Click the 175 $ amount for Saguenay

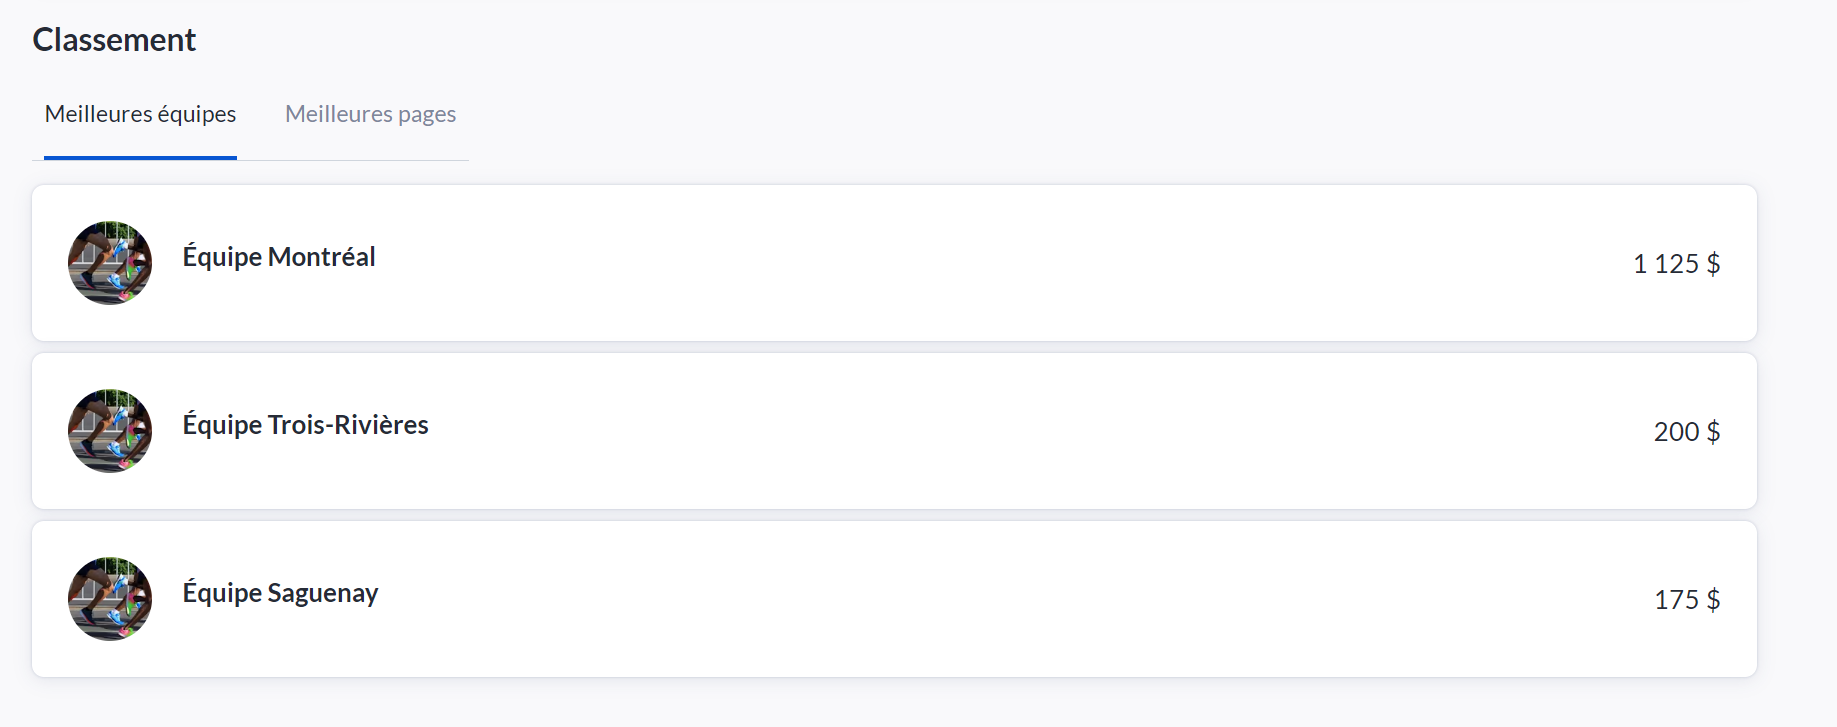(1686, 600)
